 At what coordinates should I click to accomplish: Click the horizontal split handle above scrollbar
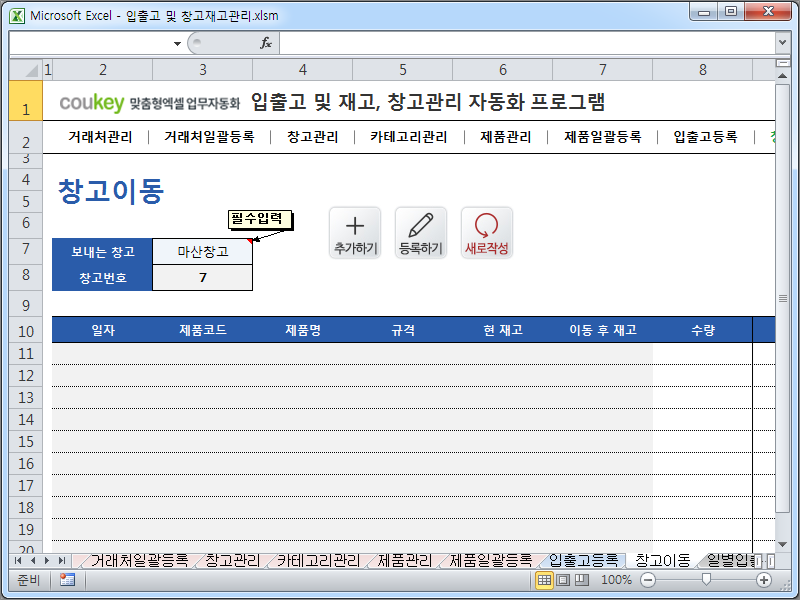point(782,63)
